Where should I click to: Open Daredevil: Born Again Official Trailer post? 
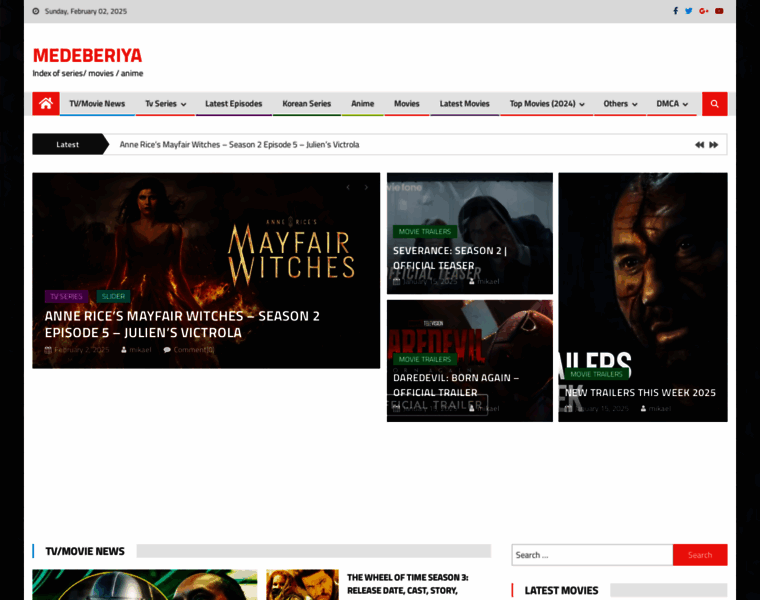pyautogui.click(x=456, y=385)
